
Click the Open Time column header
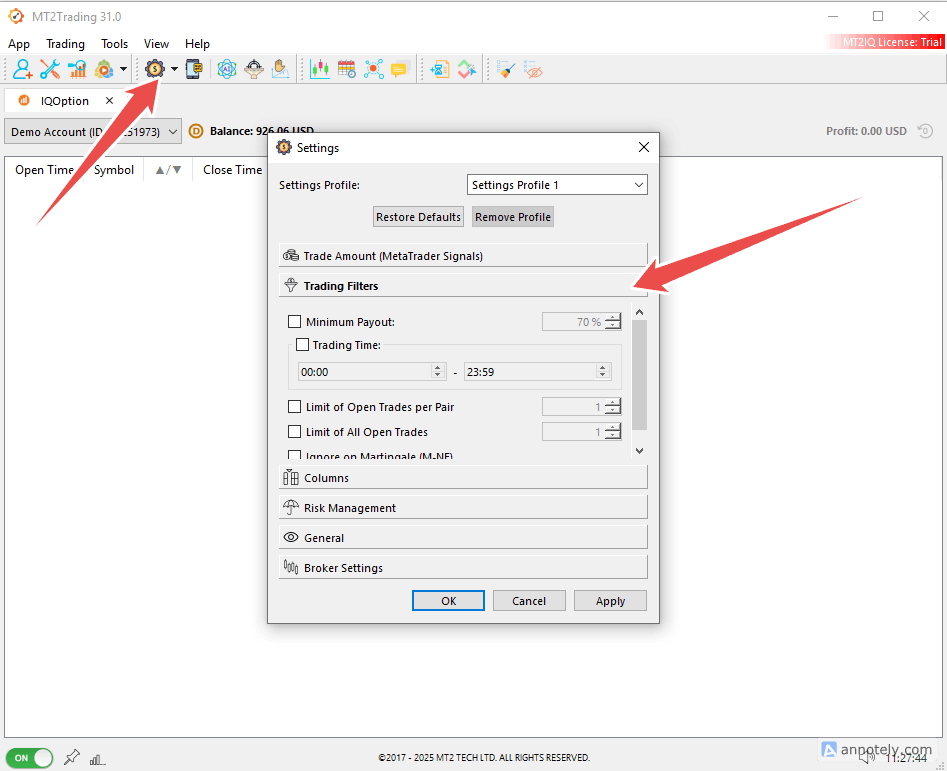point(44,170)
